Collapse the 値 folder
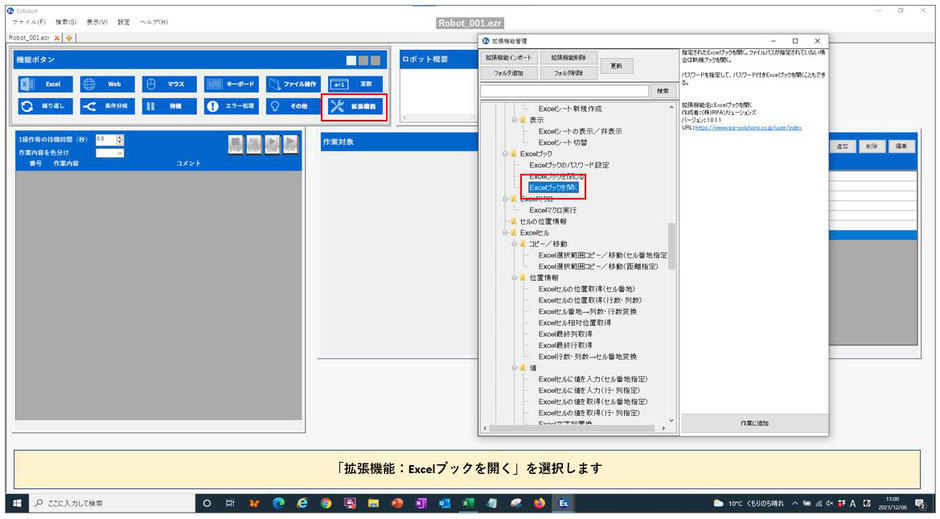 tap(514, 368)
